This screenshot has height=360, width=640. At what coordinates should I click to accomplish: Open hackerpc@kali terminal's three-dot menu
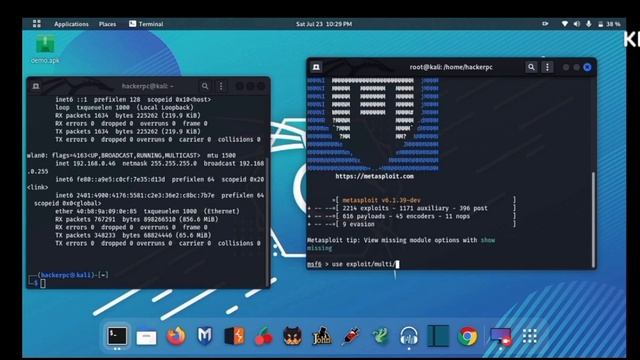[221, 86]
